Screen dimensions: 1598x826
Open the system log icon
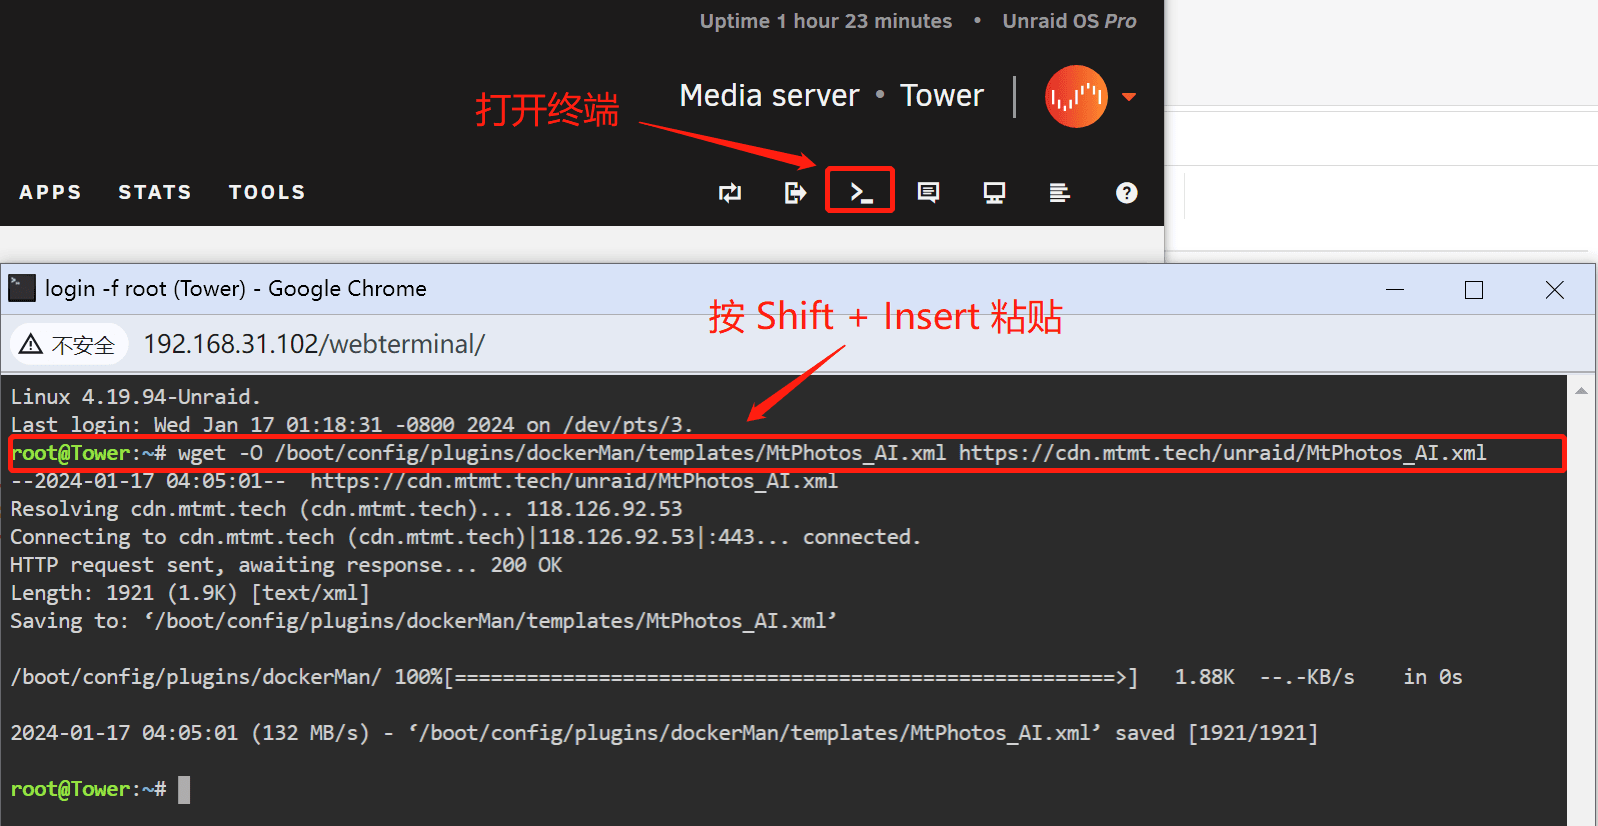pyautogui.click(x=1059, y=192)
